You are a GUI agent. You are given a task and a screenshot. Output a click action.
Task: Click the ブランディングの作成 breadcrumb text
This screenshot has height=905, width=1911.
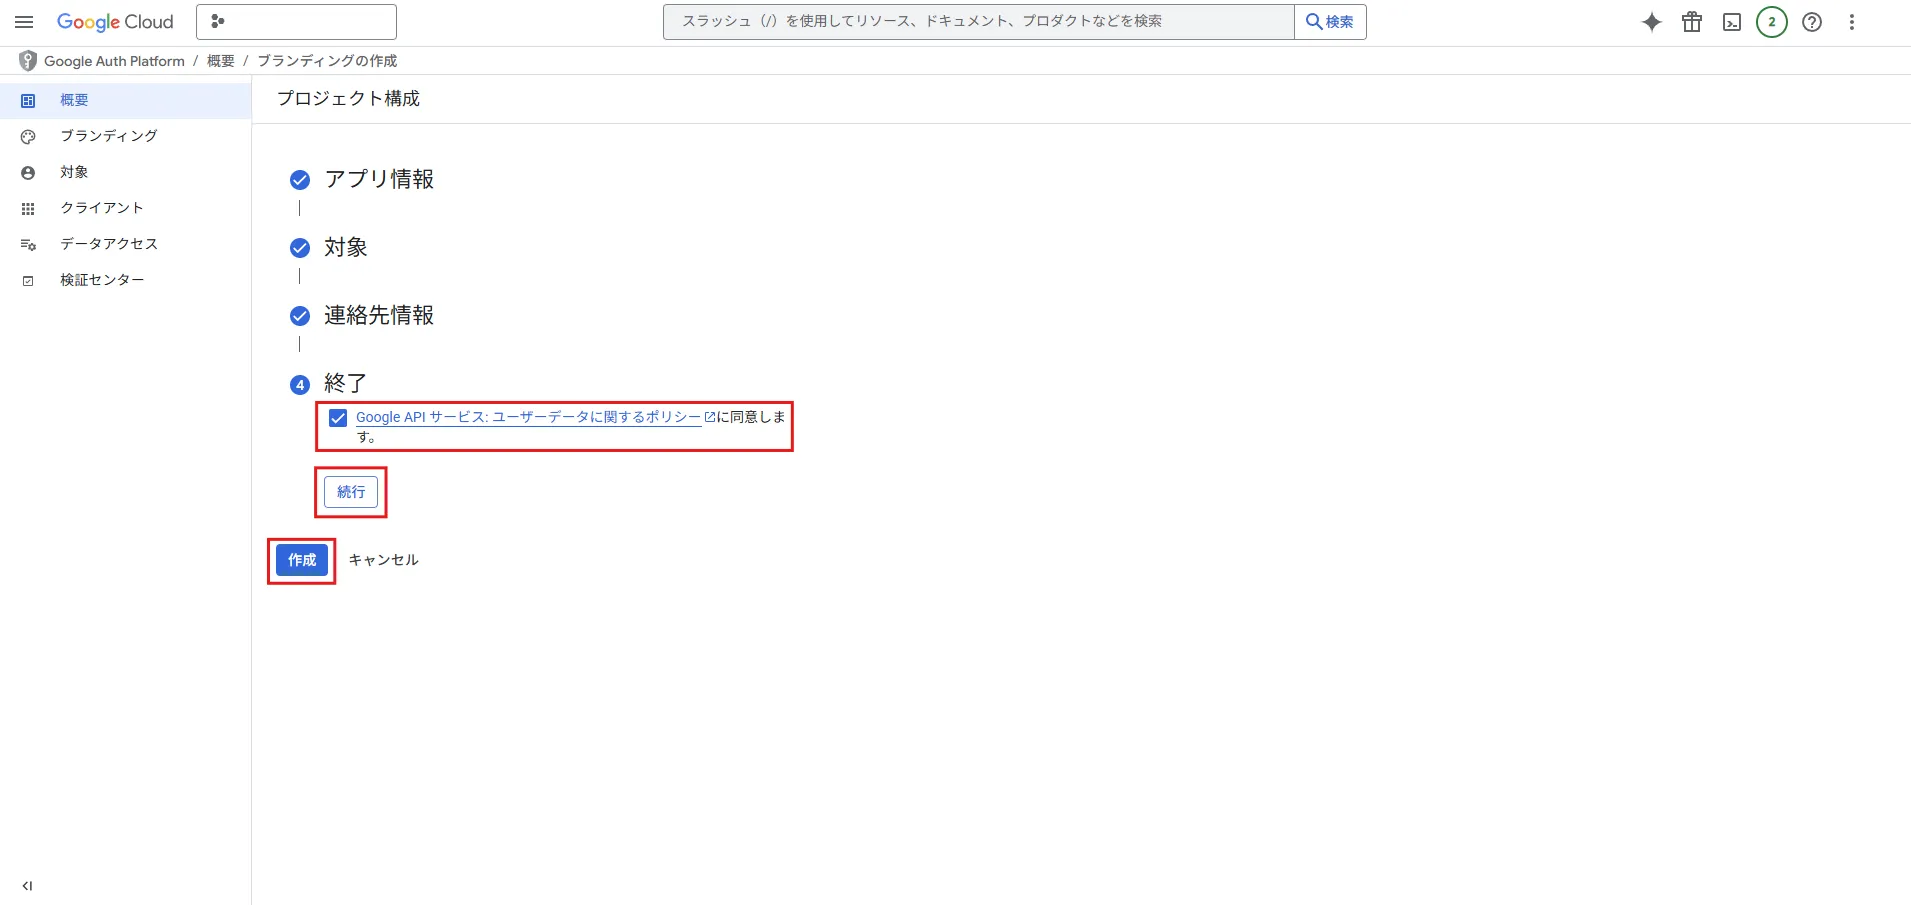[x=327, y=61]
